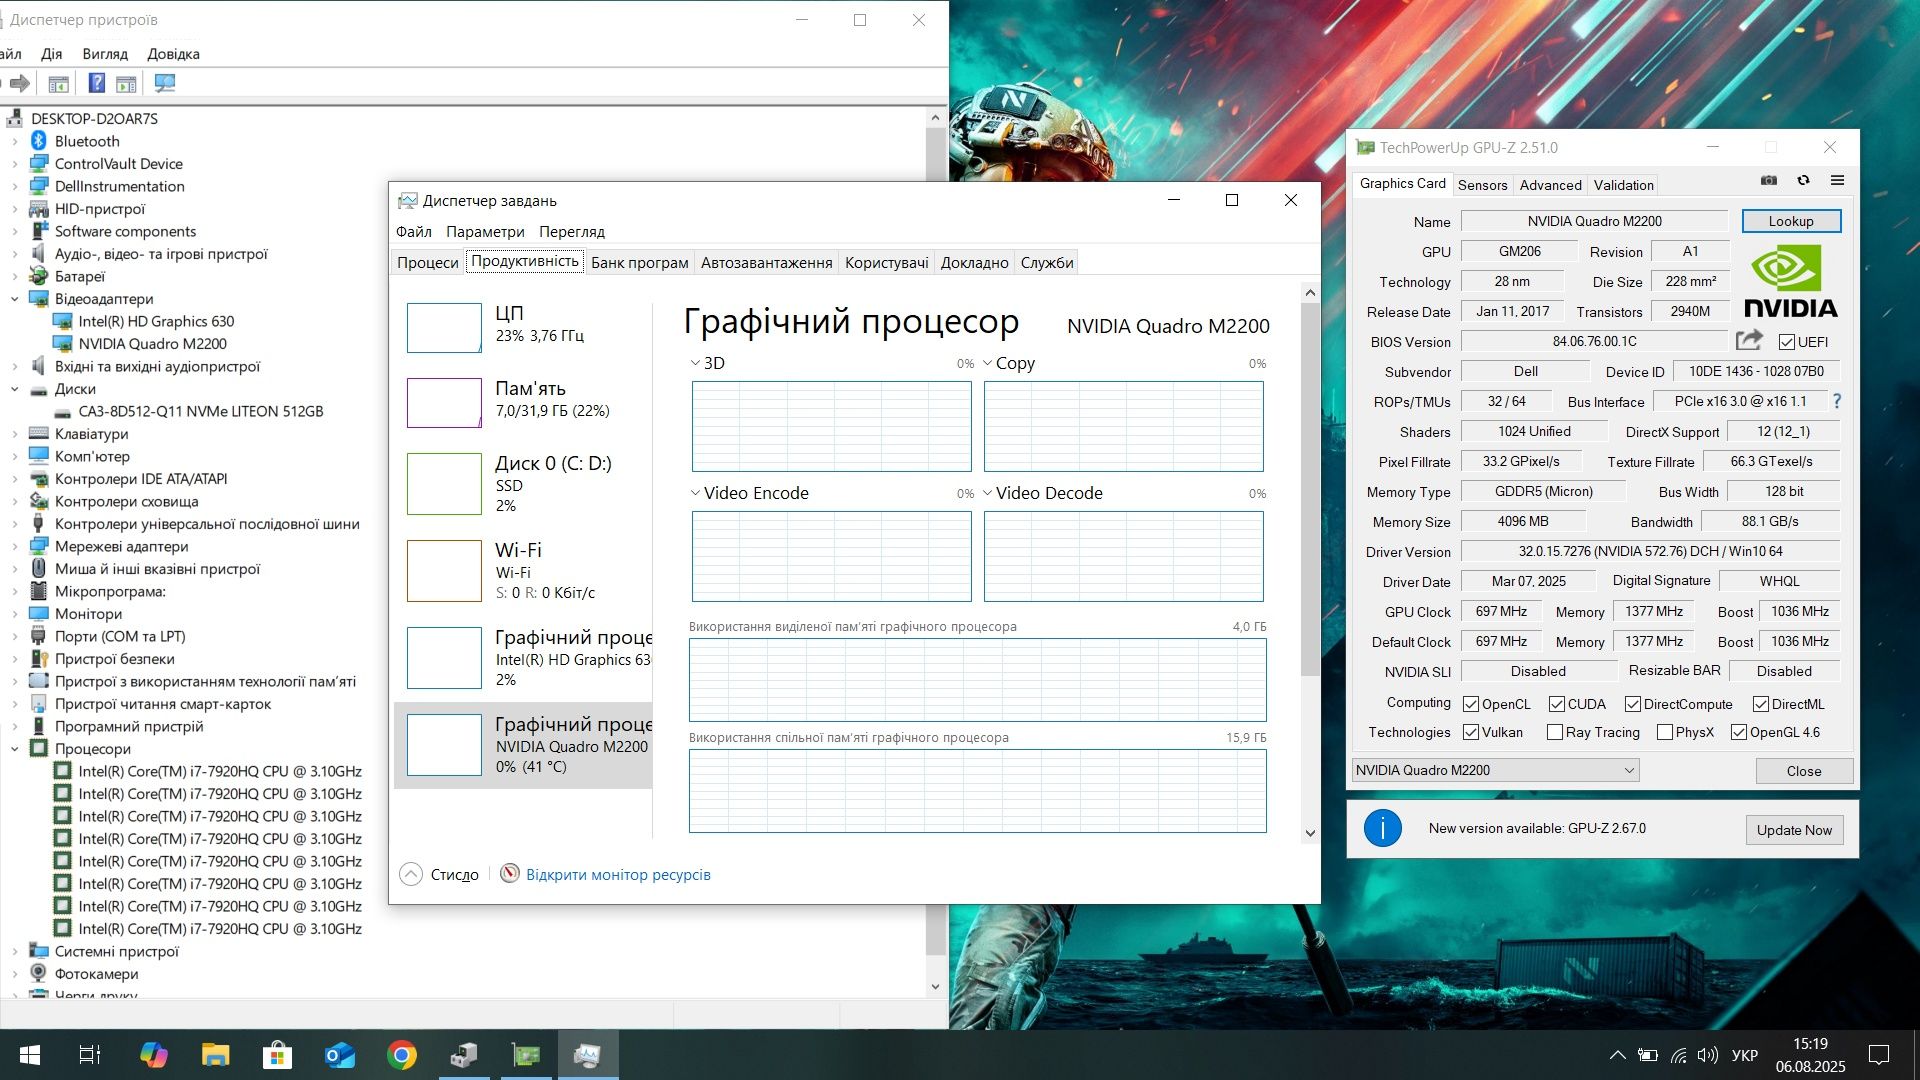Open the Video Encode graph dropdown
The image size is (1920, 1080).
pos(696,493)
